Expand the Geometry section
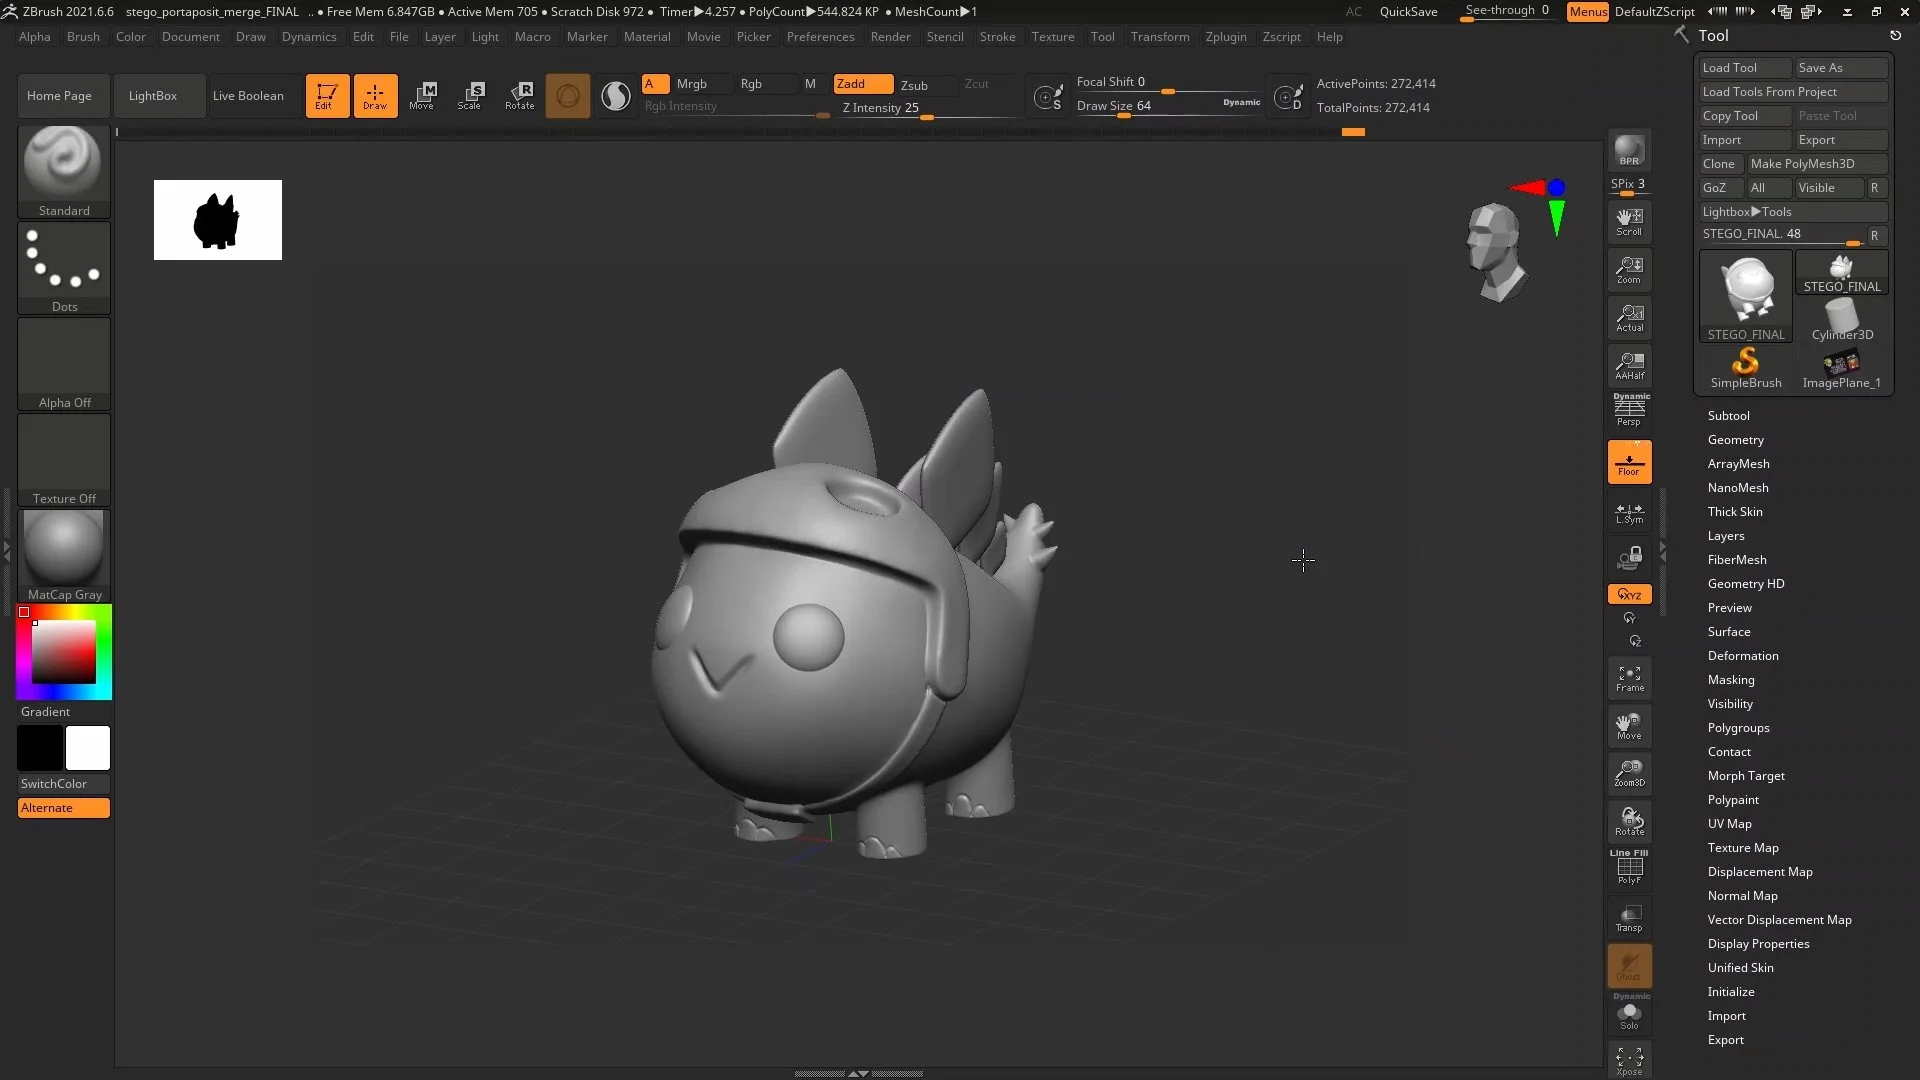 coord(1735,440)
